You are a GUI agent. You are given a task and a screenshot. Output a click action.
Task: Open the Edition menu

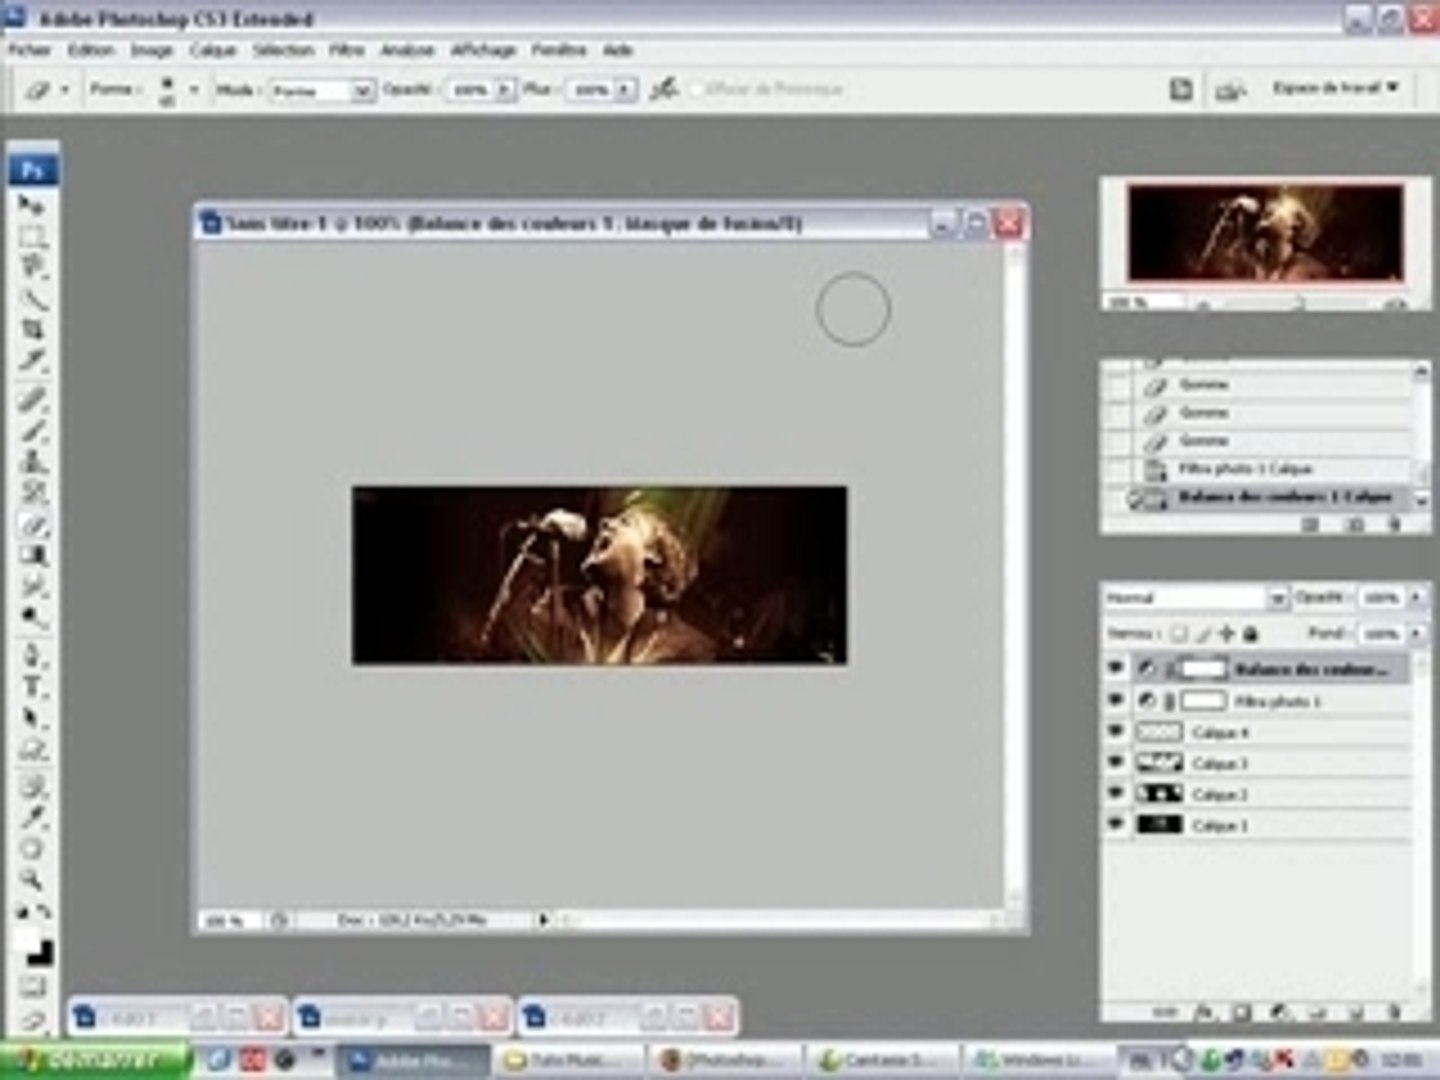pos(91,49)
